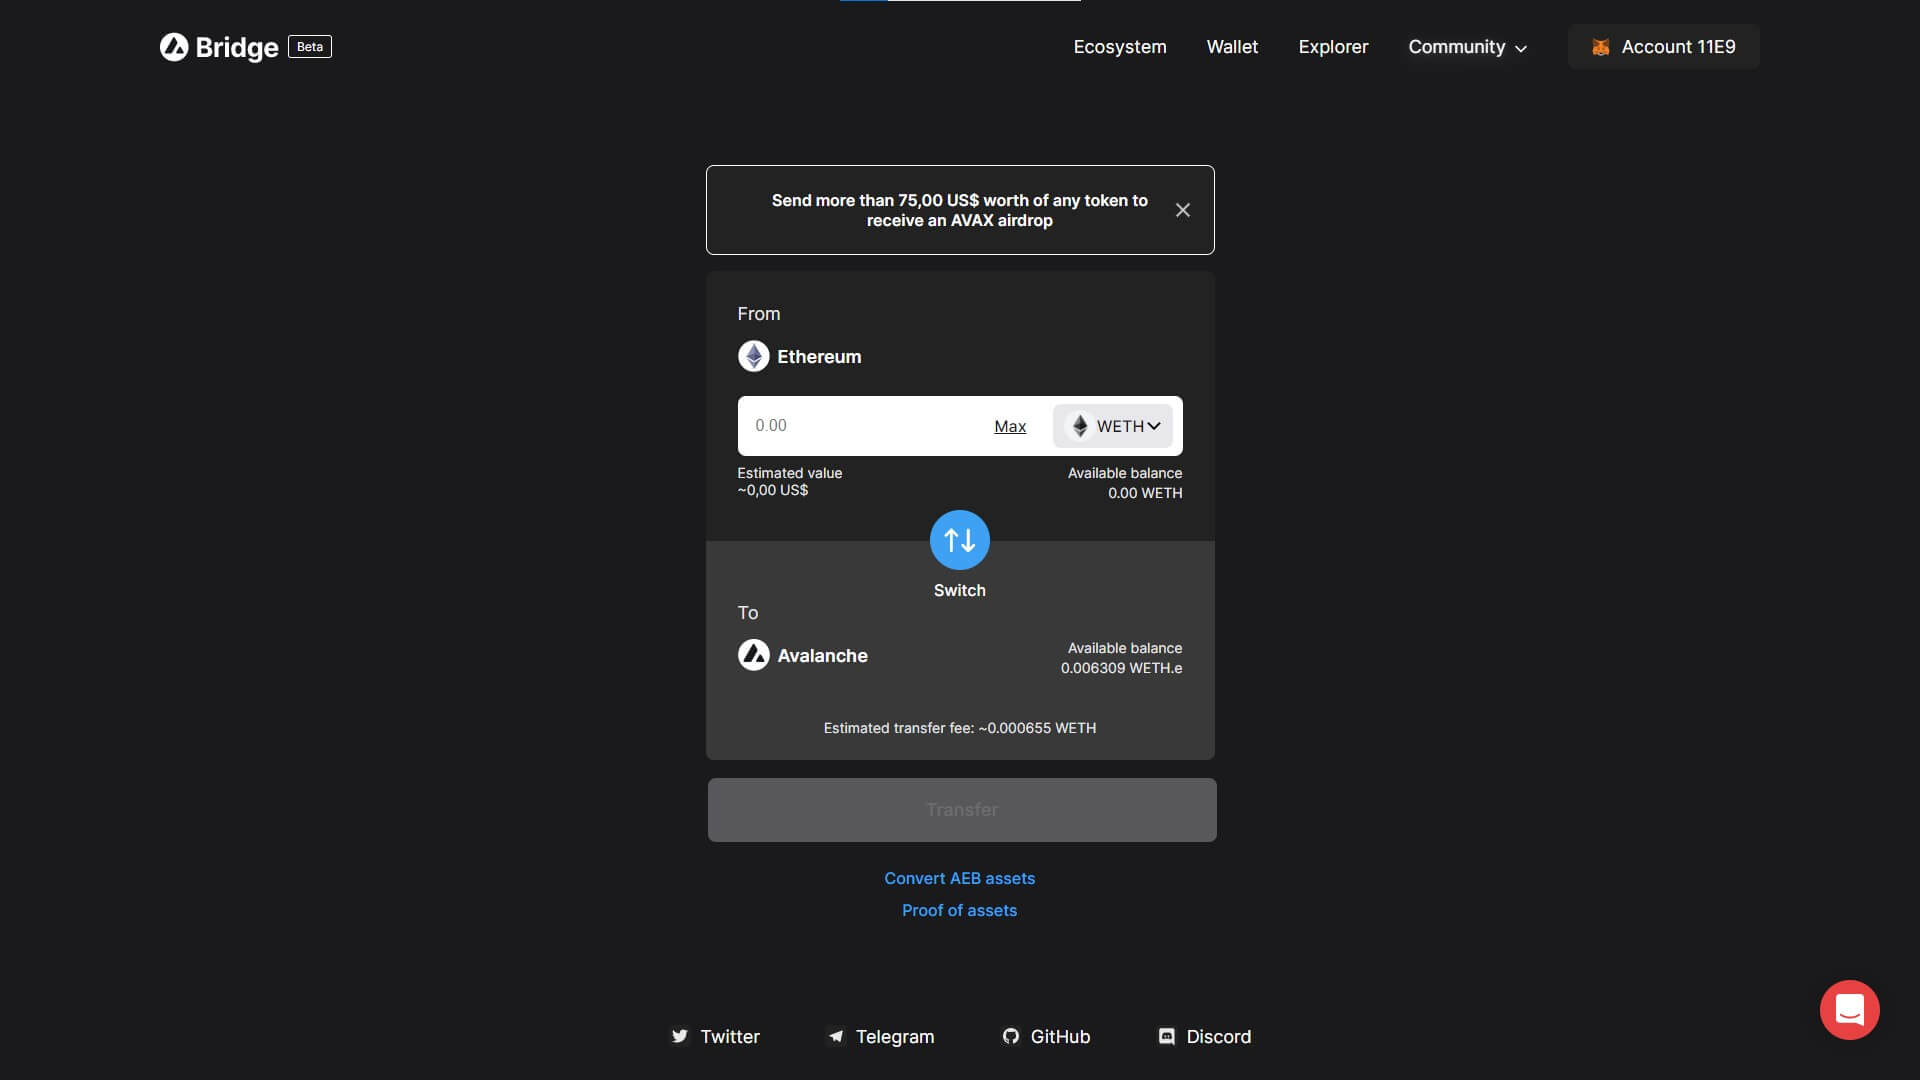1920x1080 pixels.
Task: Expand the WETH token dropdown
Action: click(1112, 426)
